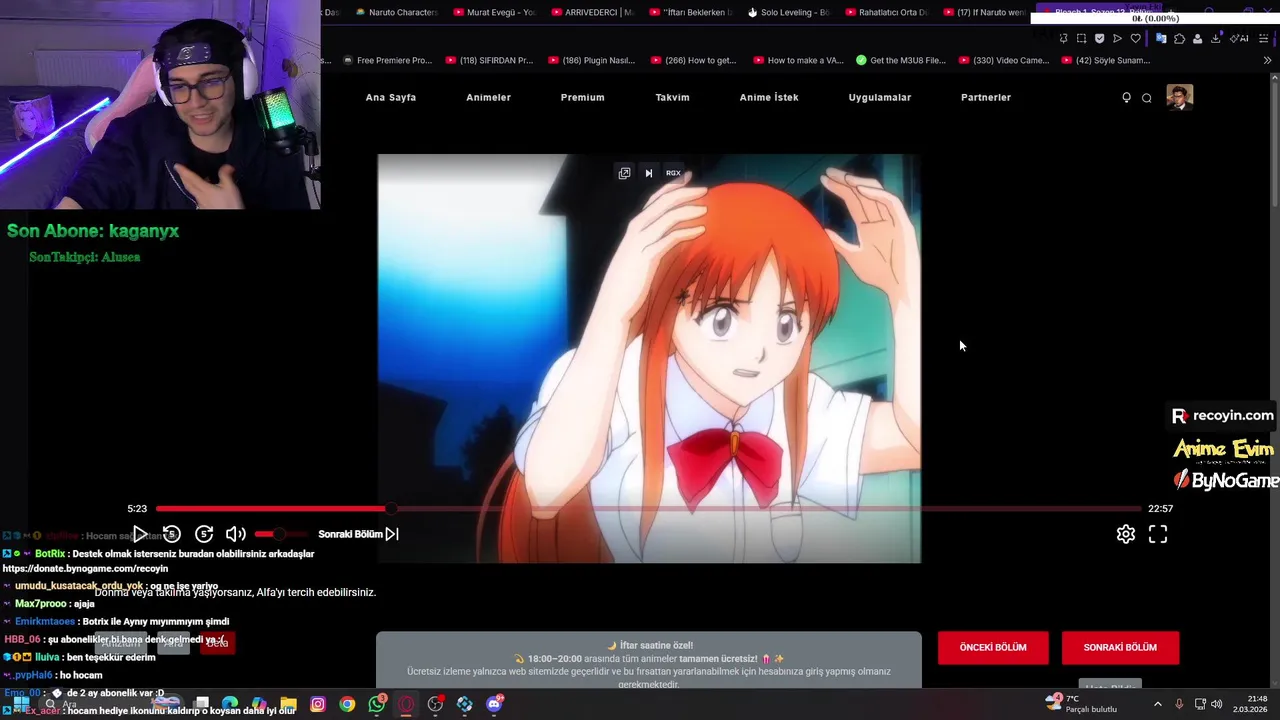The image size is (1280, 720).
Task: Open the browser downloads icon
Action: point(1215,38)
